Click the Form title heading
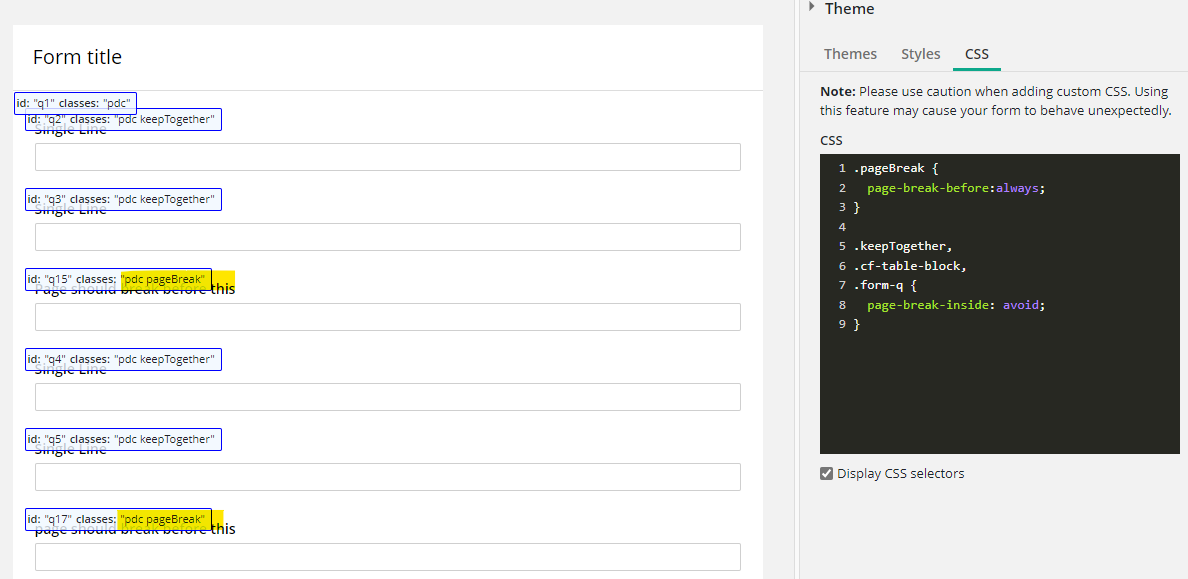The image size is (1188, 579). [77, 57]
